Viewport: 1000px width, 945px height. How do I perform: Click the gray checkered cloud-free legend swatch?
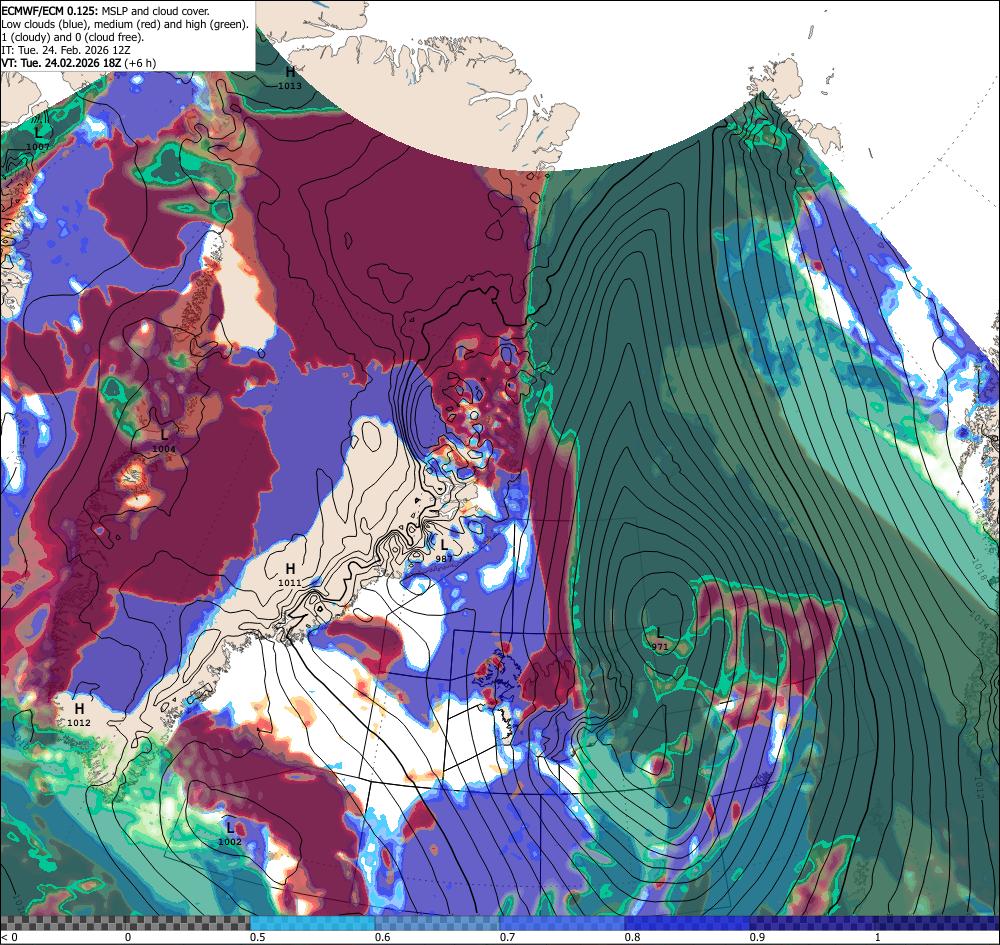click(x=125, y=923)
